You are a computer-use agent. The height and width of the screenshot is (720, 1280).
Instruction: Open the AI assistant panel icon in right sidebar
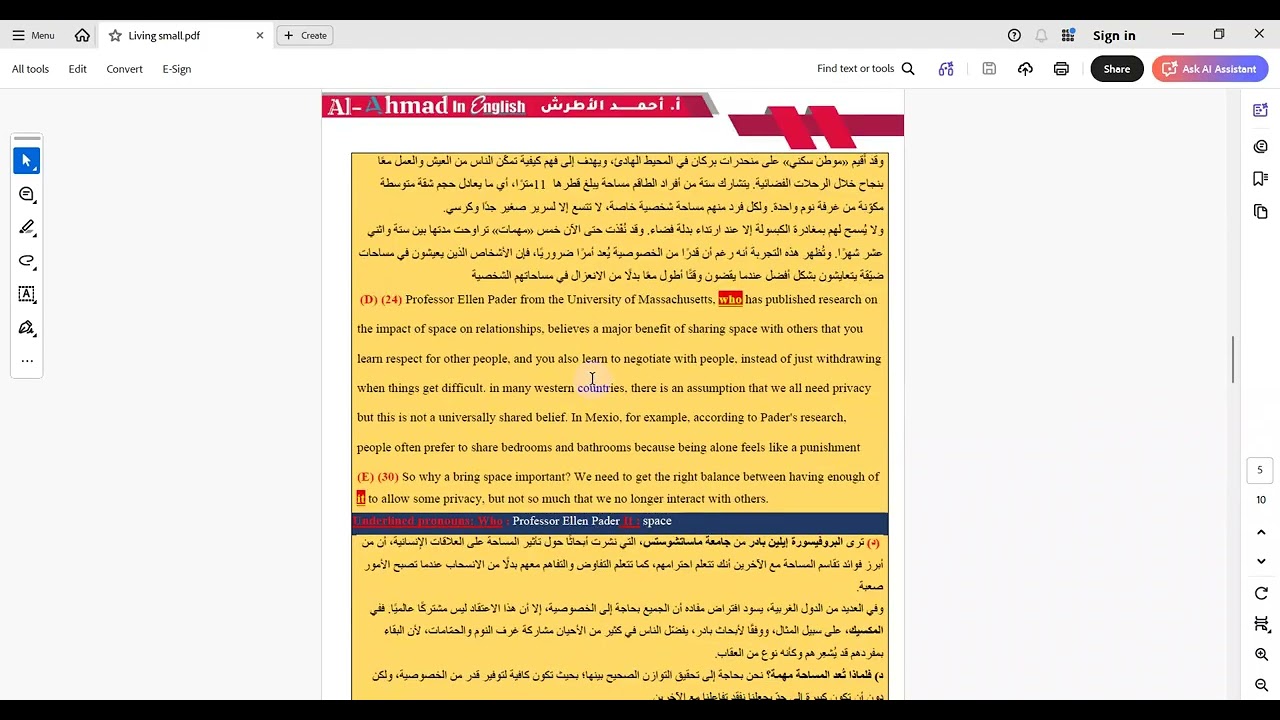pos(1260,110)
